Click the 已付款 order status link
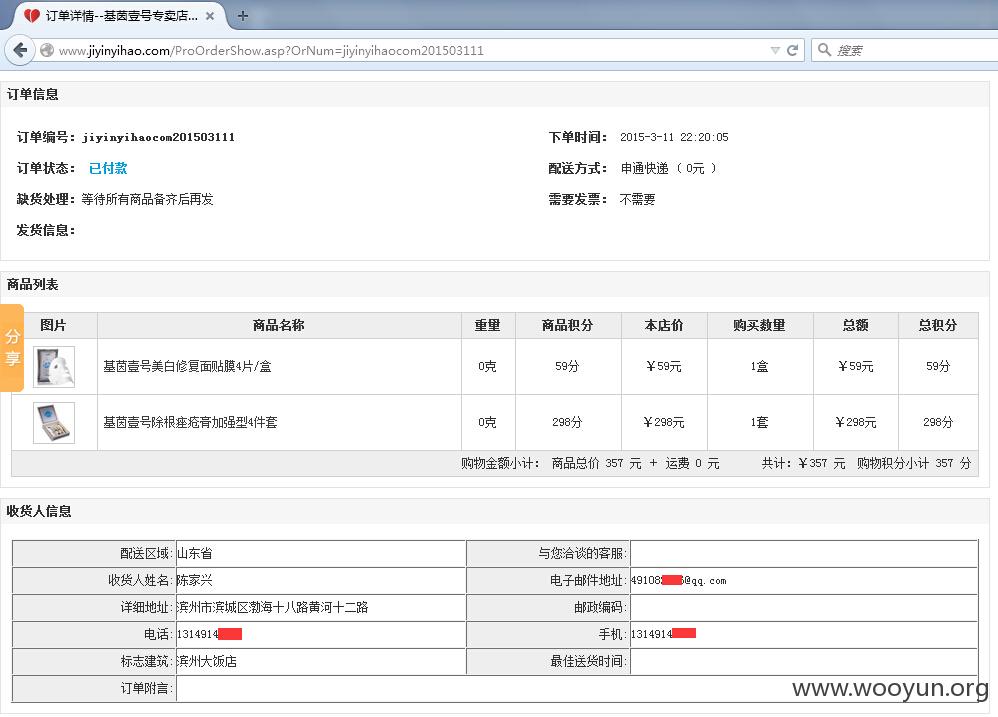Screen dimensions: 998x717 (x=108, y=168)
